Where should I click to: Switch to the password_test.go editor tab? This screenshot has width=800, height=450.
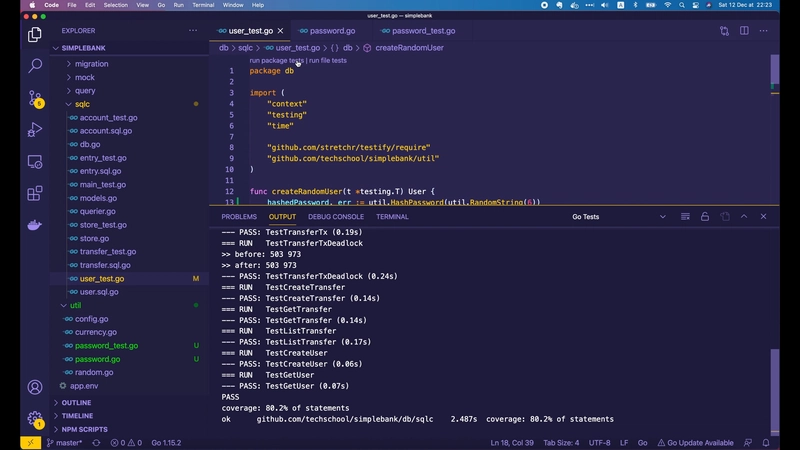[418, 31]
